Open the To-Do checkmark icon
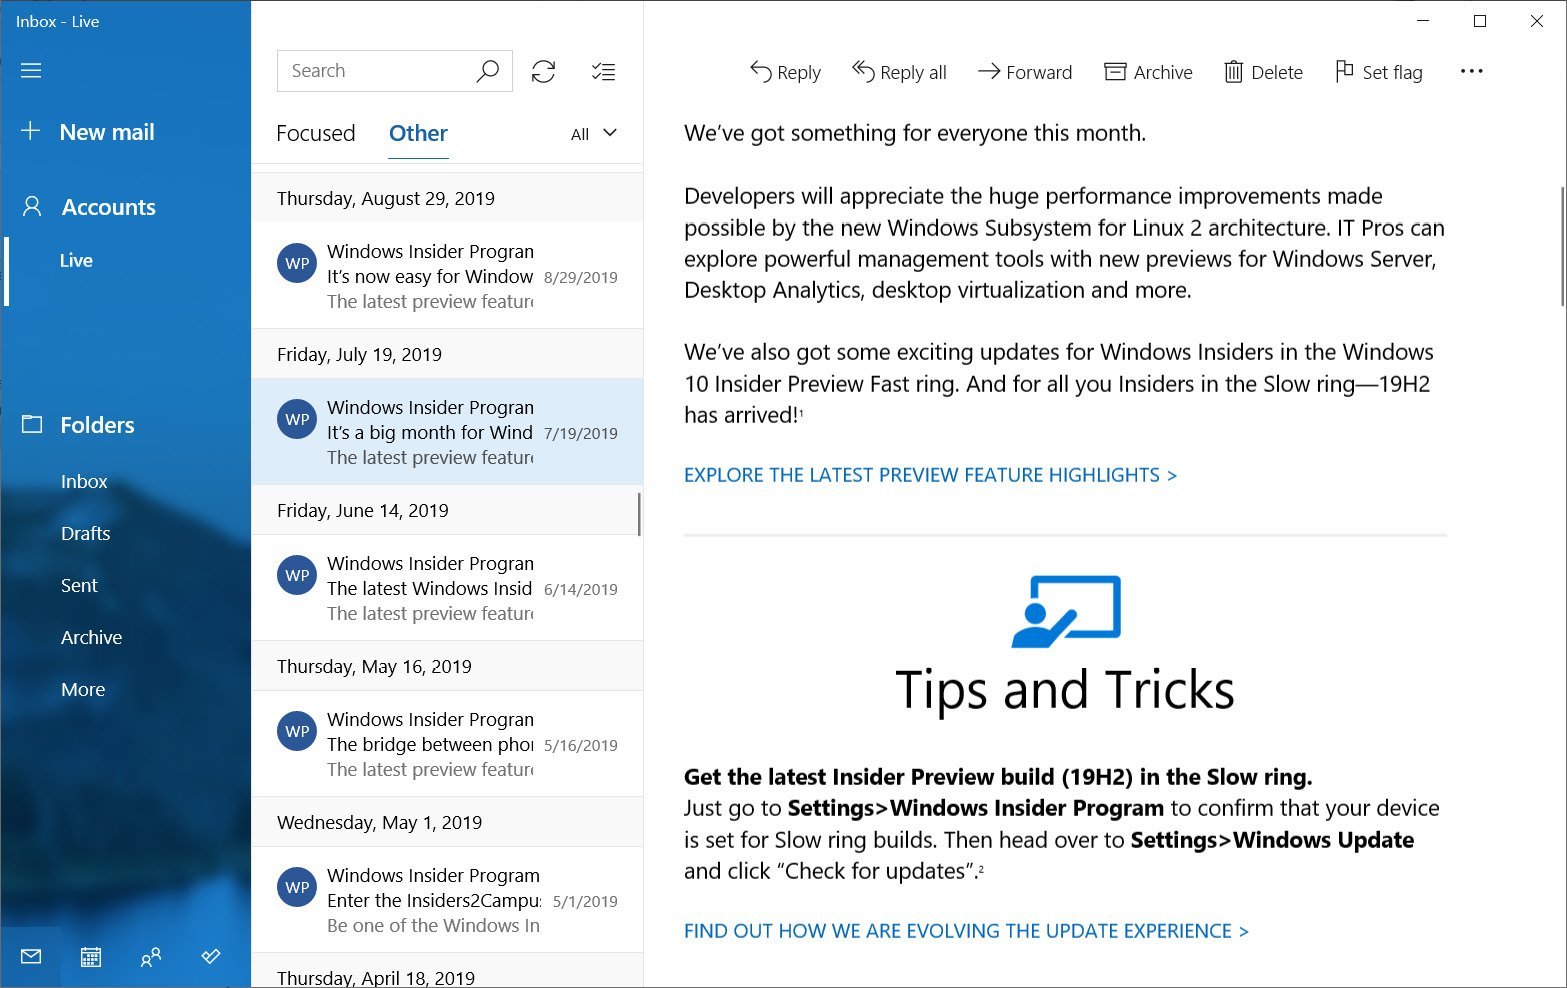The width and height of the screenshot is (1567, 988). 211,957
